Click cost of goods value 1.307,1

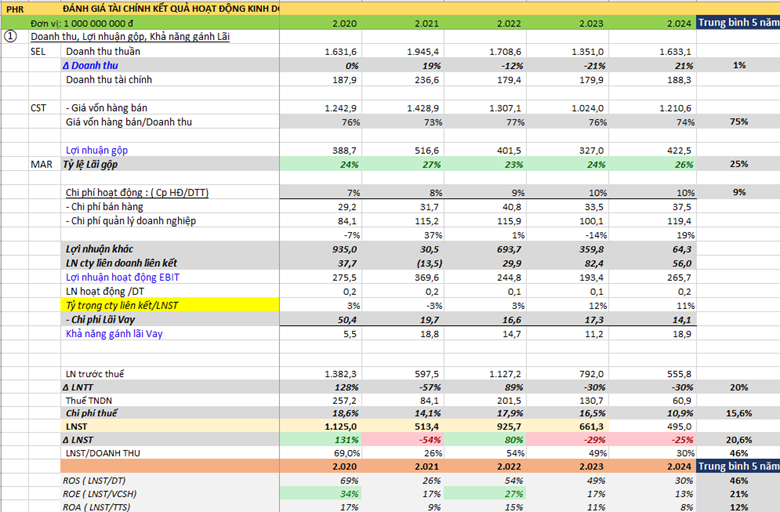pyautogui.click(x=505, y=108)
